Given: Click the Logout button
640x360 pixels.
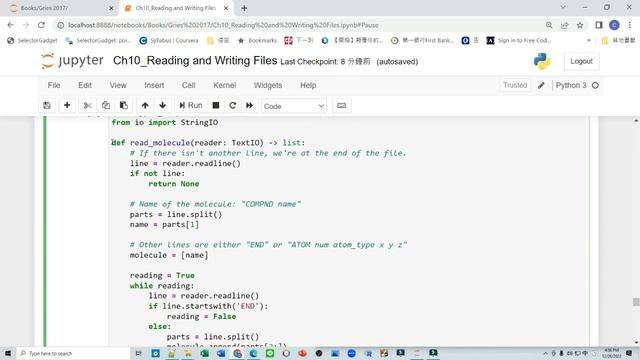Looking at the screenshot, I should point(581,61).
